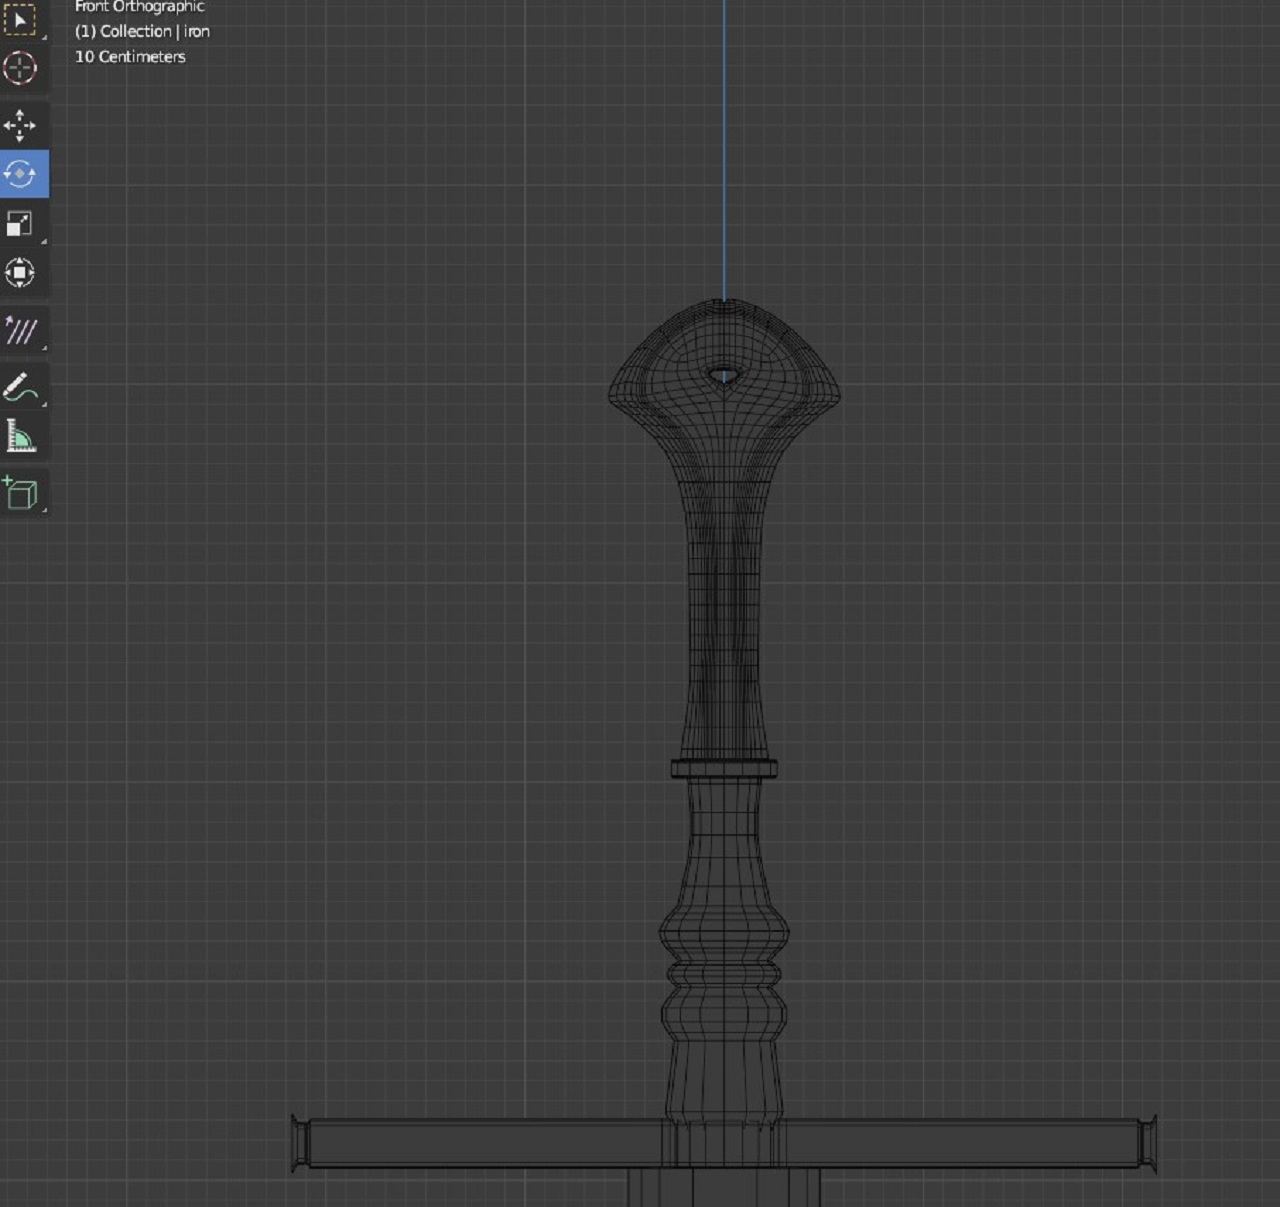Select the Select Box tool

click(20, 19)
